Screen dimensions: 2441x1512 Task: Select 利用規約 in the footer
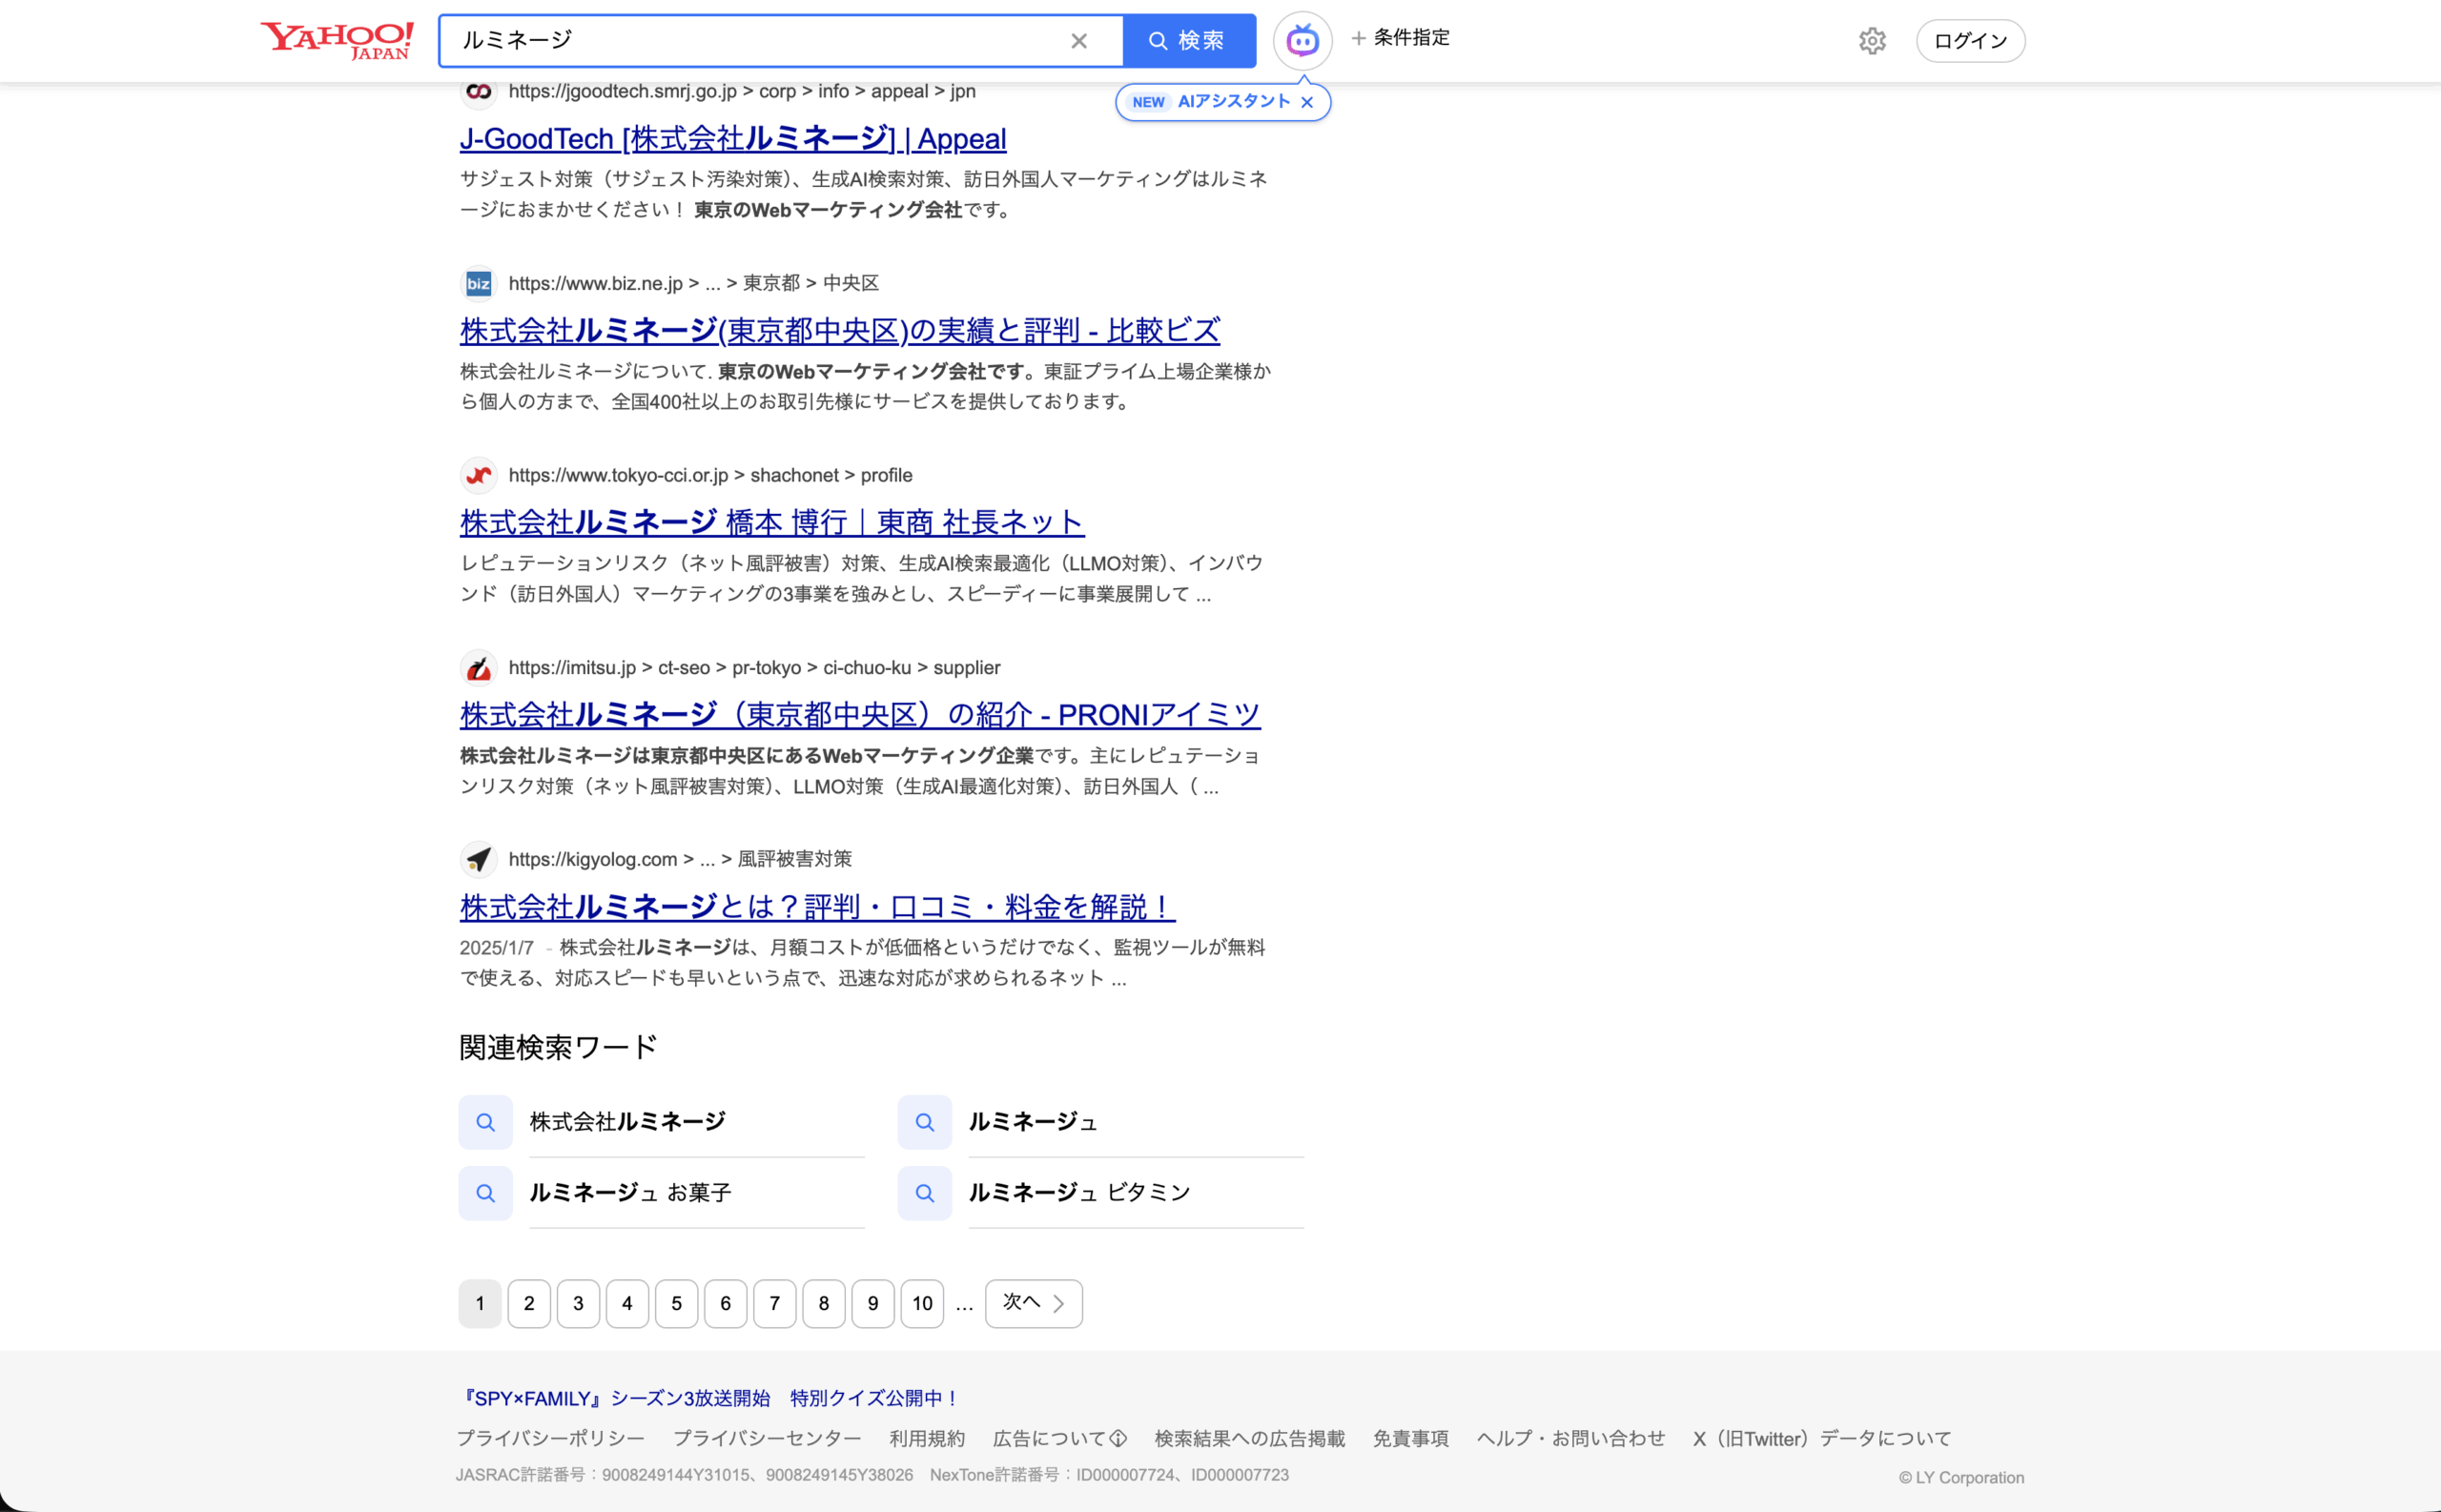click(926, 1437)
